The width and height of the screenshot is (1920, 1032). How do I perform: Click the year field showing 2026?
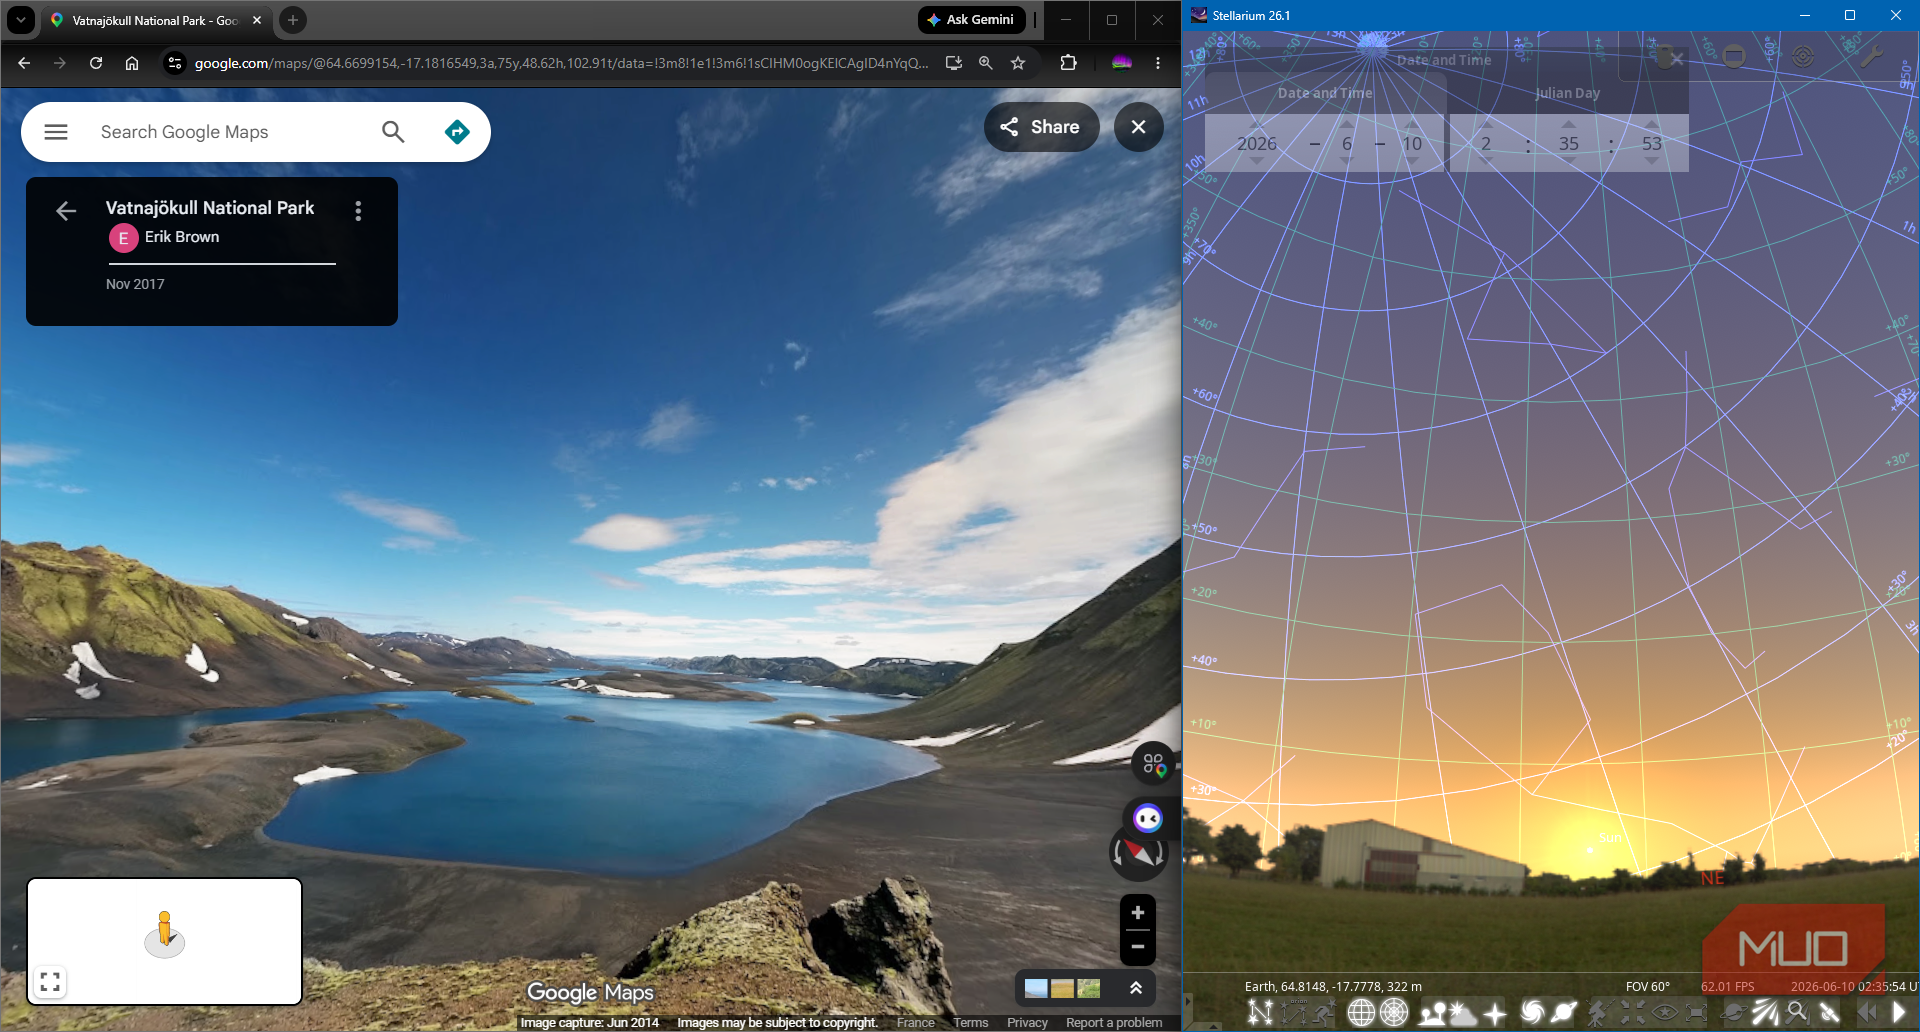point(1256,143)
